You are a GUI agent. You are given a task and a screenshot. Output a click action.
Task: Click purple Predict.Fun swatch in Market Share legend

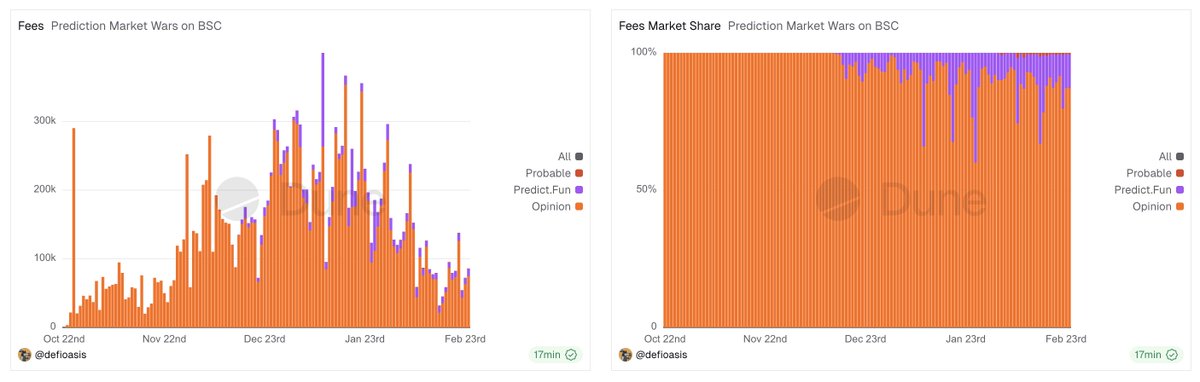point(1180,190)
